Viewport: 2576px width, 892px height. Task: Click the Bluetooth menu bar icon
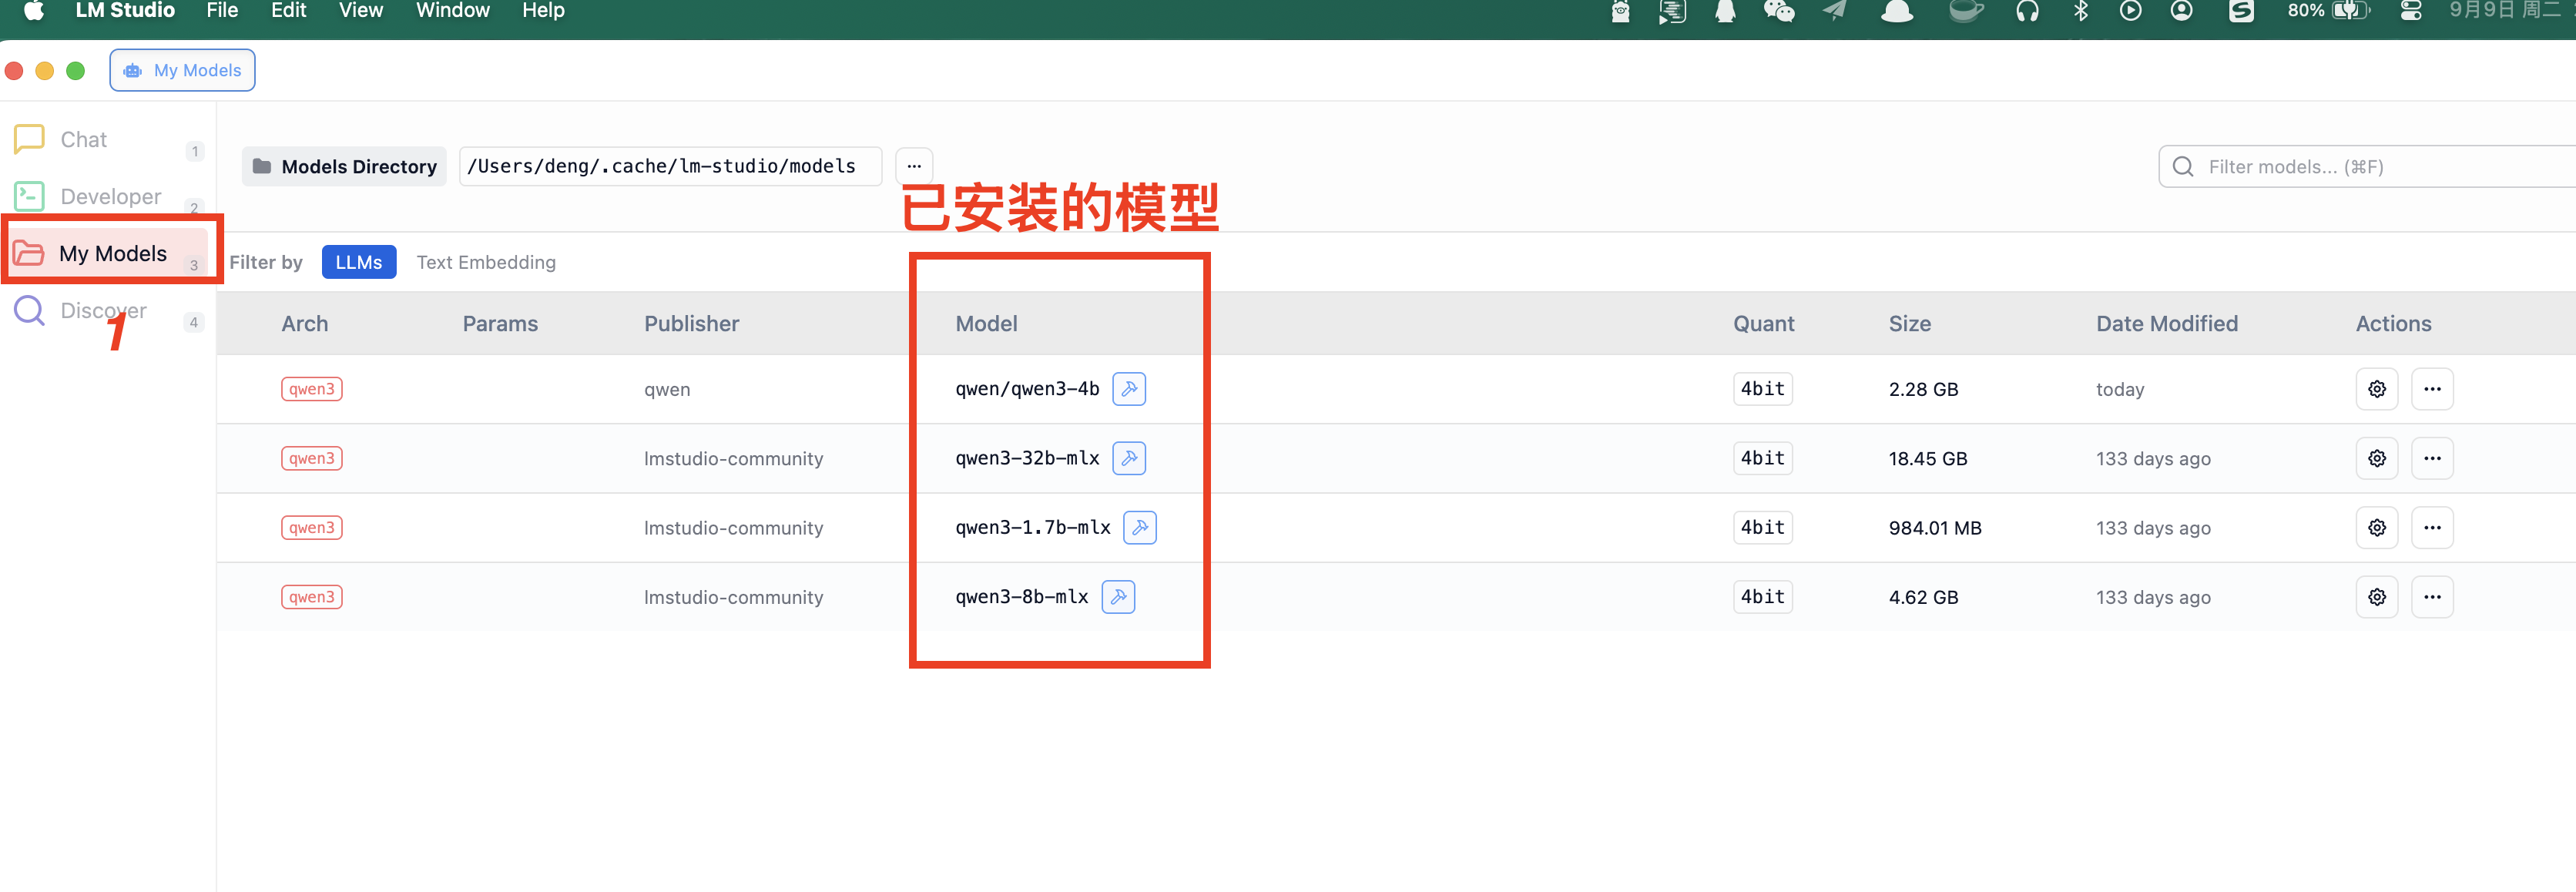click(2081, 11)
